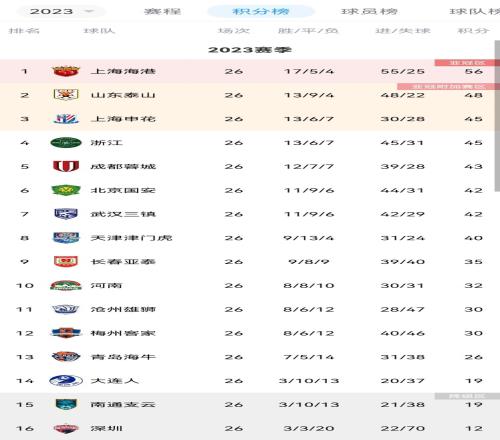Click the 武汉三镇 team badge

66,214
